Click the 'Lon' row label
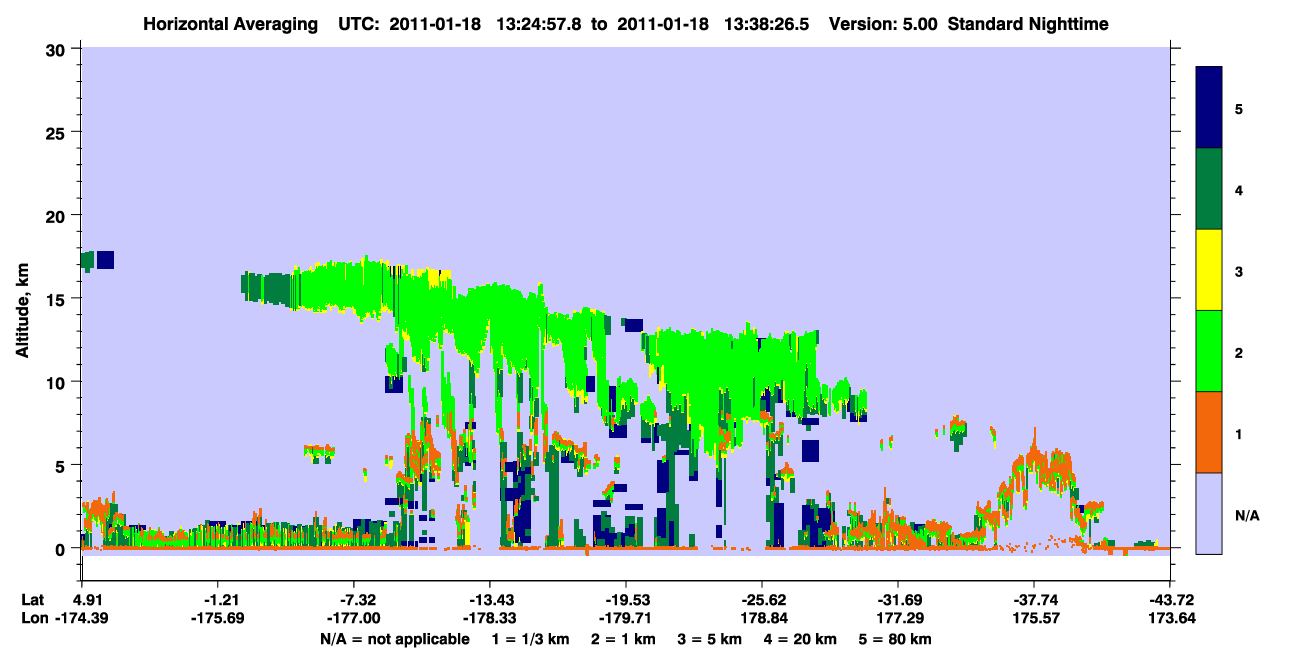The image size is (1300, 667). click(33, 619)
